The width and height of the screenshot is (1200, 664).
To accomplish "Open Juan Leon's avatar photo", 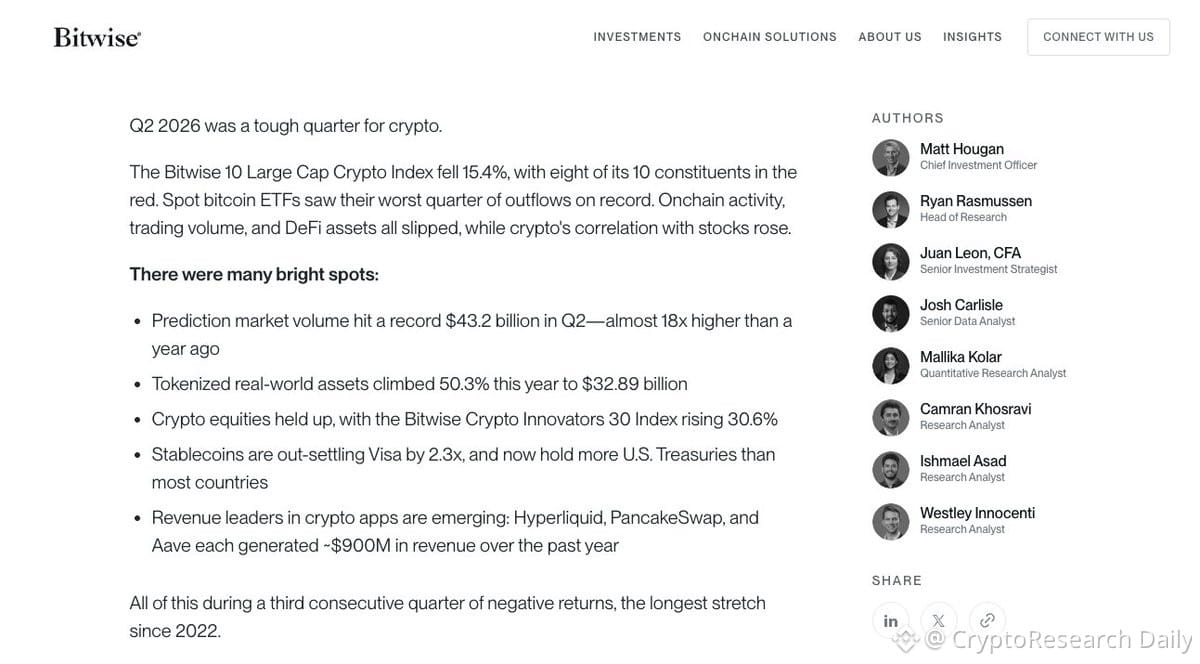I will pyautogui.click(x=890, y=261).
